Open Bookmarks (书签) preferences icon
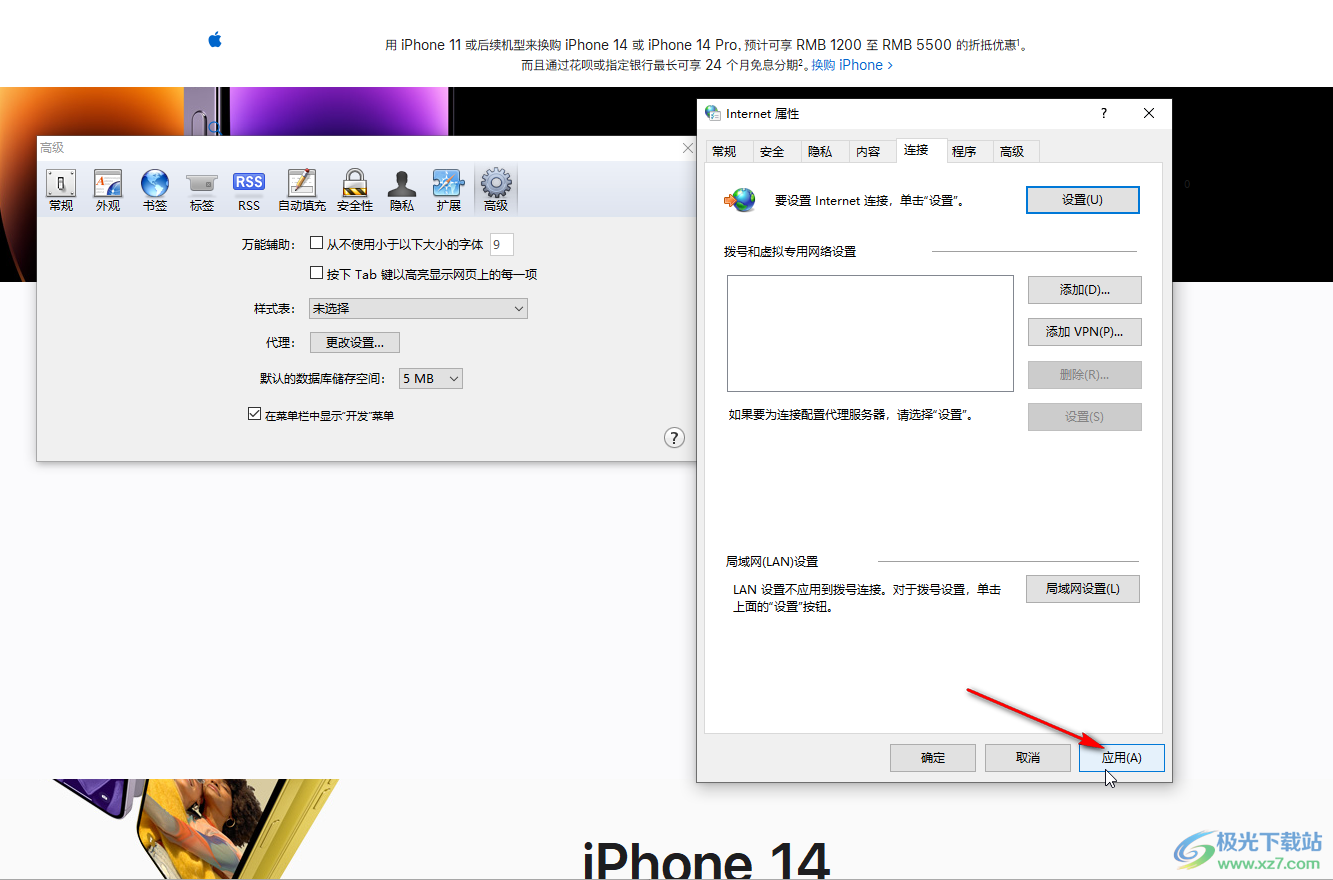This screenshot has width=1333, height=880. tap(155, 190)
